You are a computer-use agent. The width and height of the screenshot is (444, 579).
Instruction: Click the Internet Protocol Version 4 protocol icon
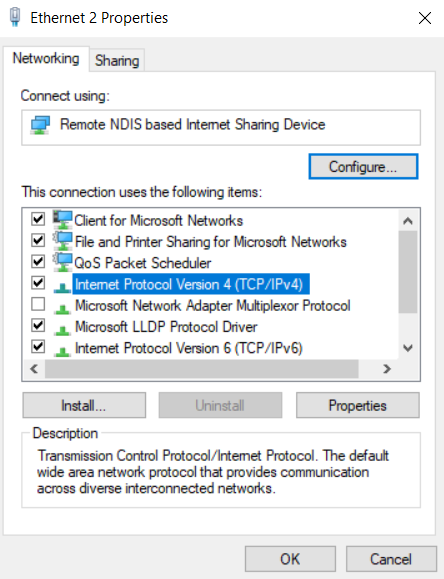pos(62,287)
